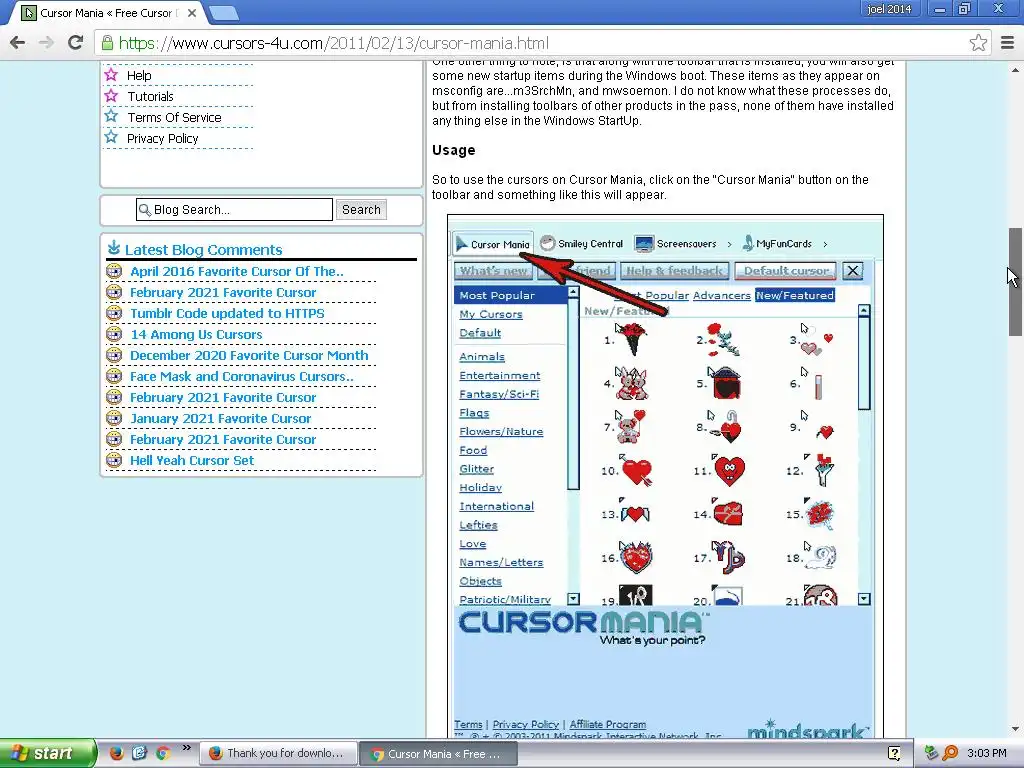Click the cursor grid scroll up arrow
The image size is (1024, 768).
click(x=864, y=311)
